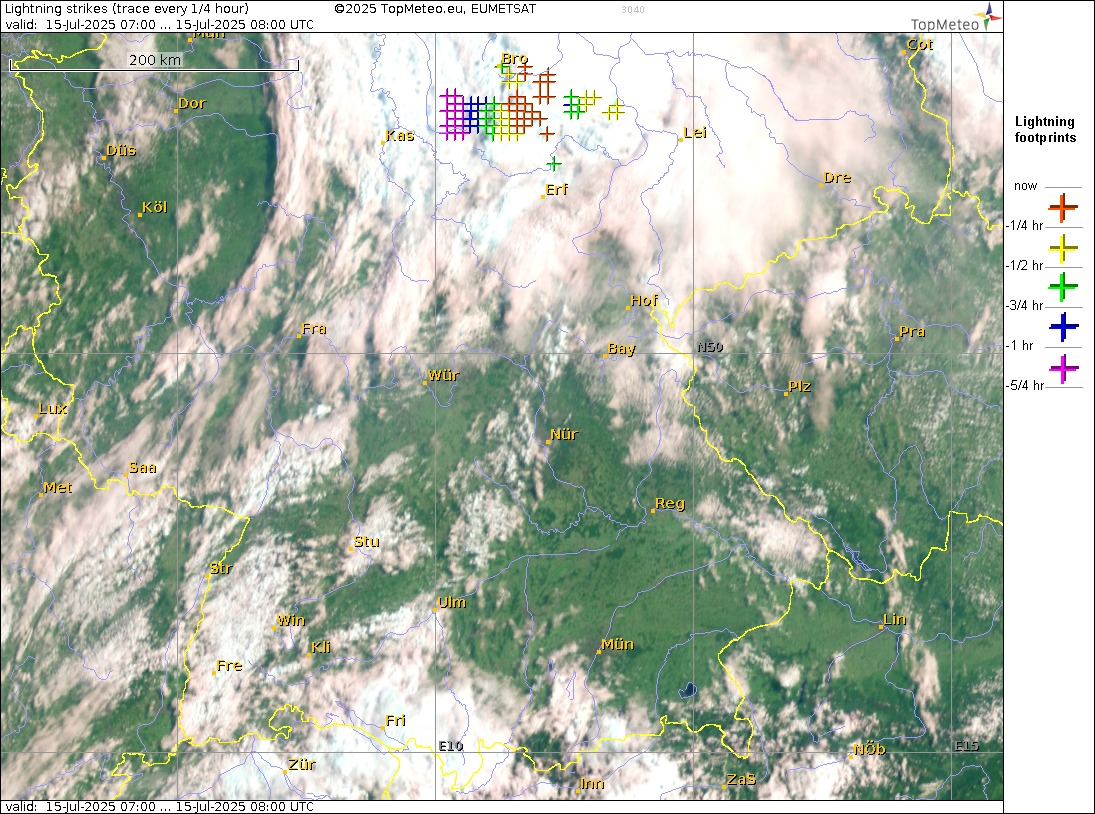Screen dimensions: 1095x814
Task: Click the '-1/4 hr' legend label
Action: point(1024,225)
